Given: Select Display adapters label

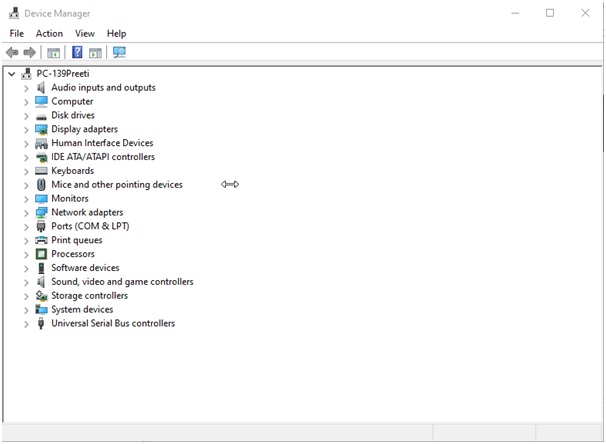Looking at the screenshot, I should [x=85, y=129].
